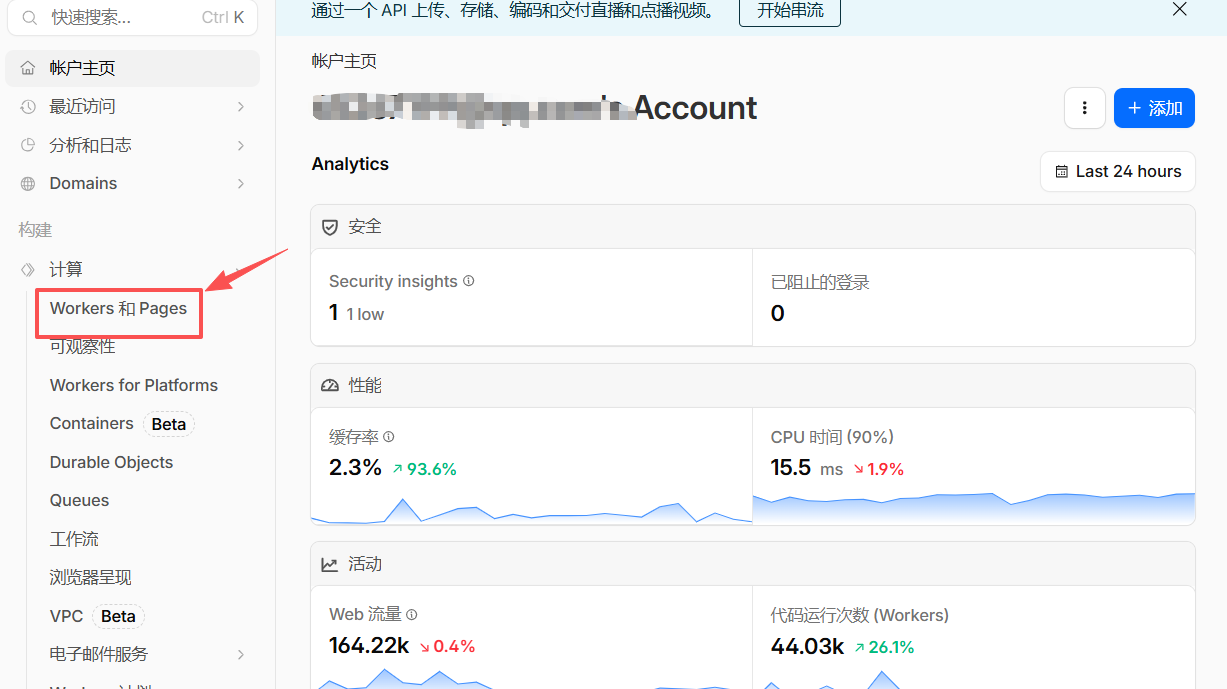The width and height of the screenshot is (1227, 689).
Task: Click the 开始串流 button
Action: tap(789, 12)
